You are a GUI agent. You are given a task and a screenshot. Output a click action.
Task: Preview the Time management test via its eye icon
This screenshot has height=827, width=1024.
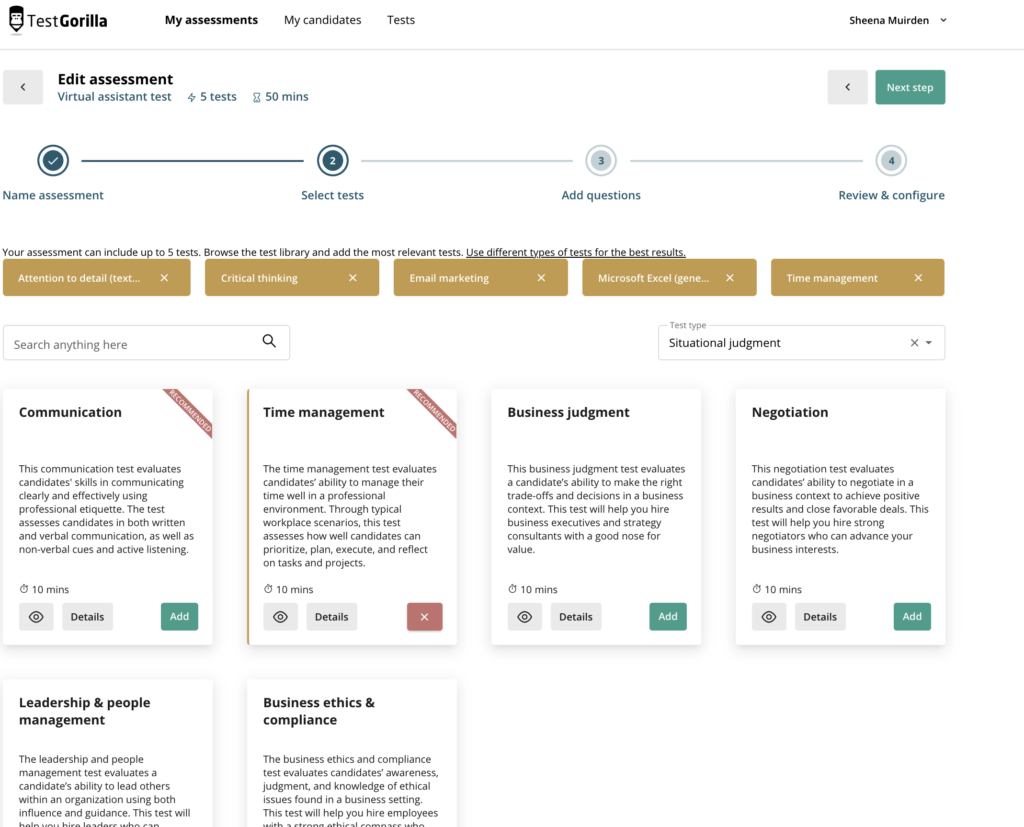[x=280, y=616]
